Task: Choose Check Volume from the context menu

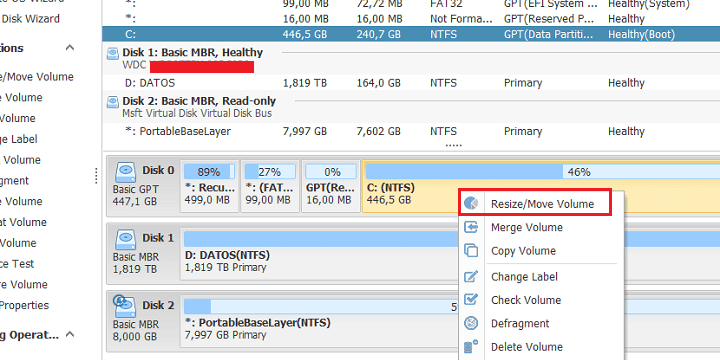Action: 541,300
